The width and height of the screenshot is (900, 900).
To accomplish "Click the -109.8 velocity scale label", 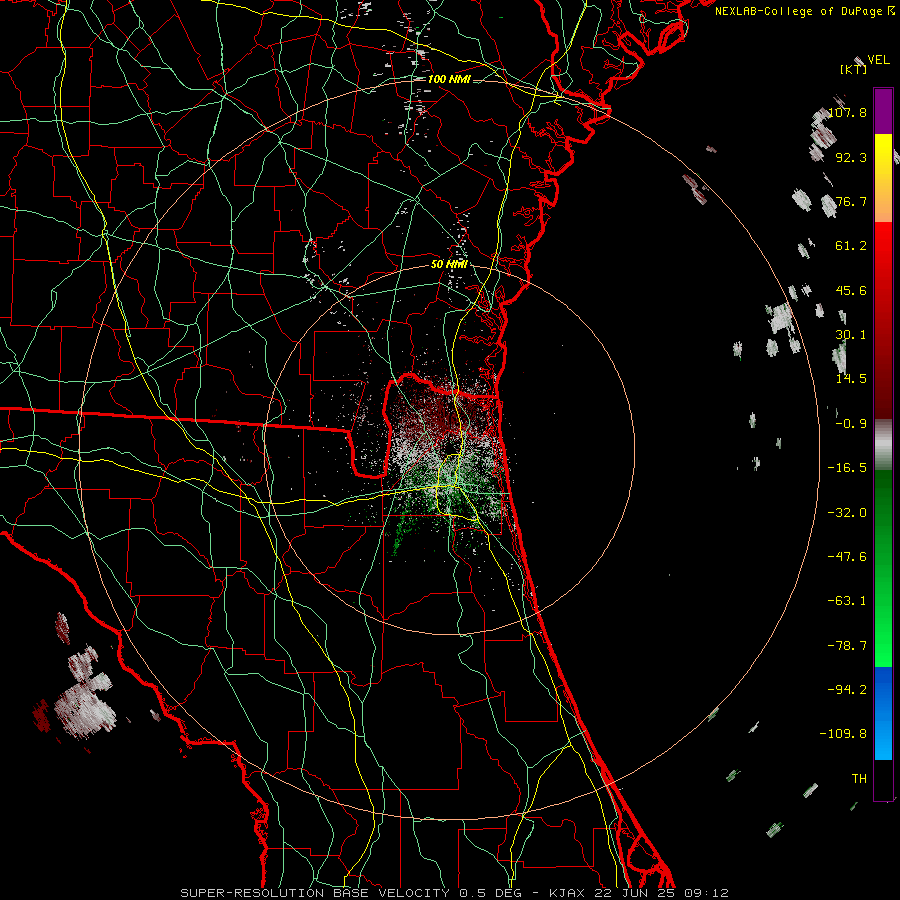I will coord(843,734).
